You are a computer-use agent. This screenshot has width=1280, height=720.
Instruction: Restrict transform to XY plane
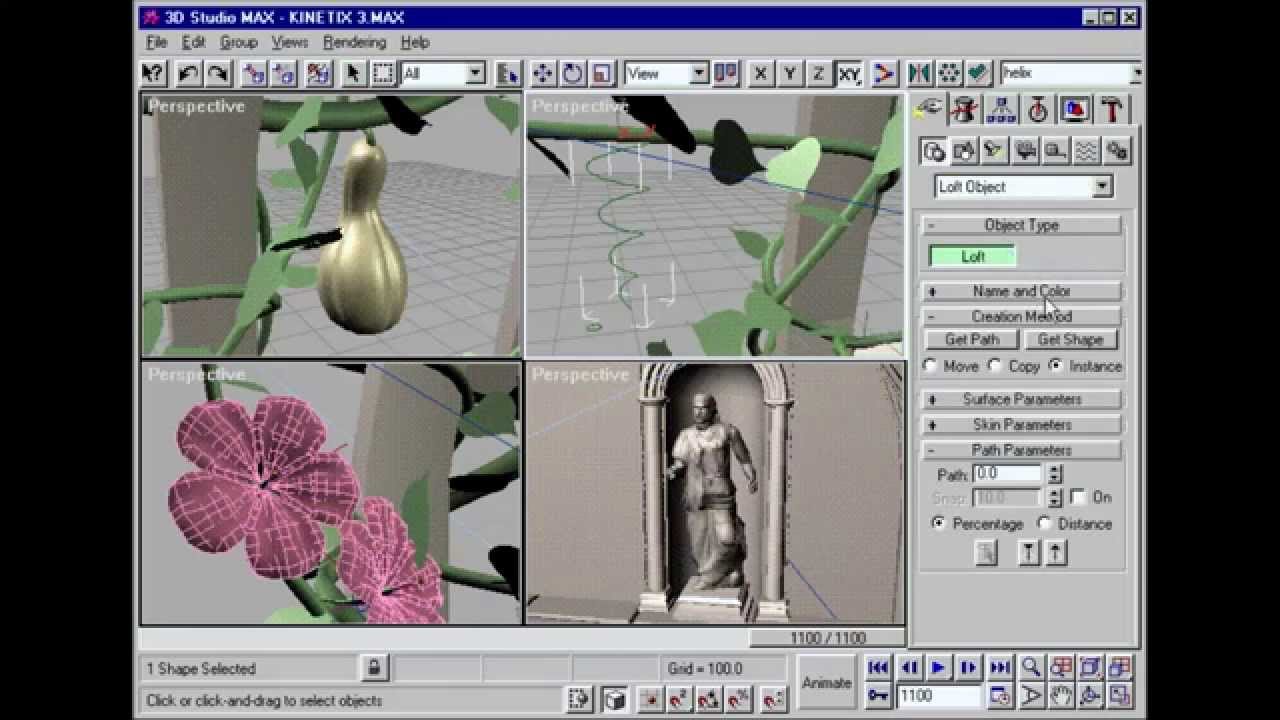[849, 73]
